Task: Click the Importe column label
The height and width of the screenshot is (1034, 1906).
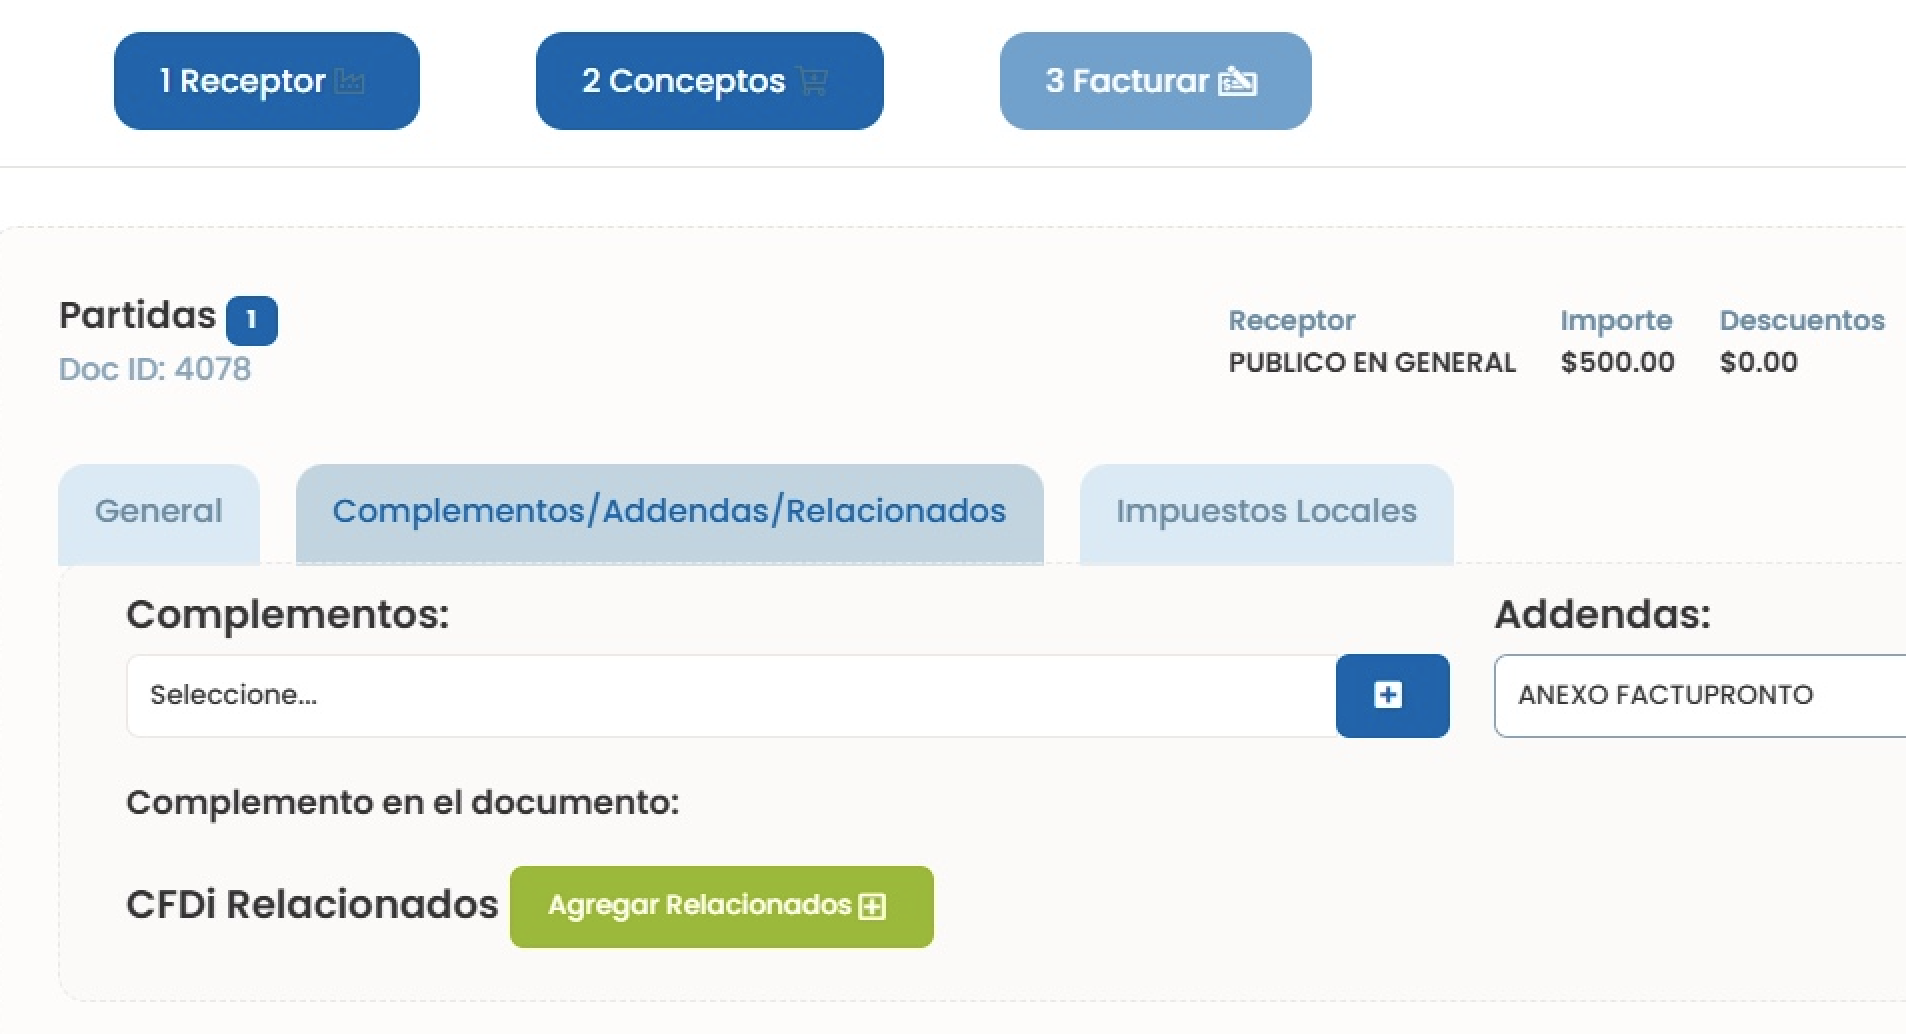Action: coord(1616,321)
